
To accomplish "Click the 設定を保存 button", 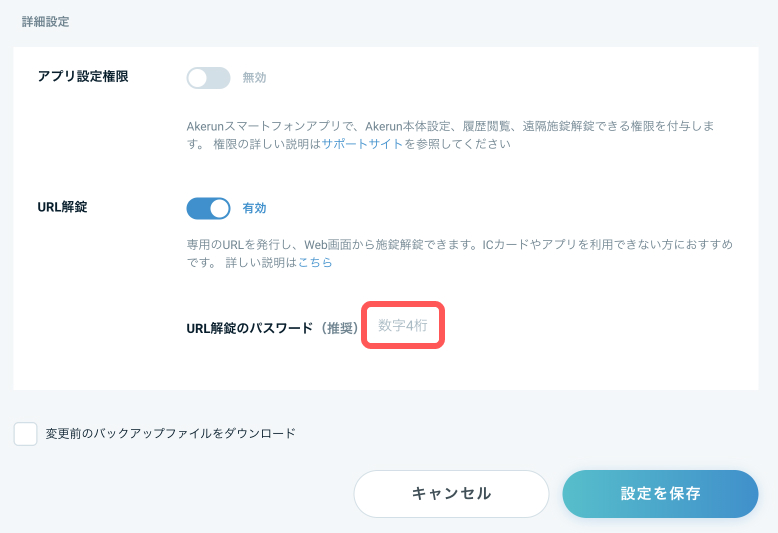I will point(660,493).
